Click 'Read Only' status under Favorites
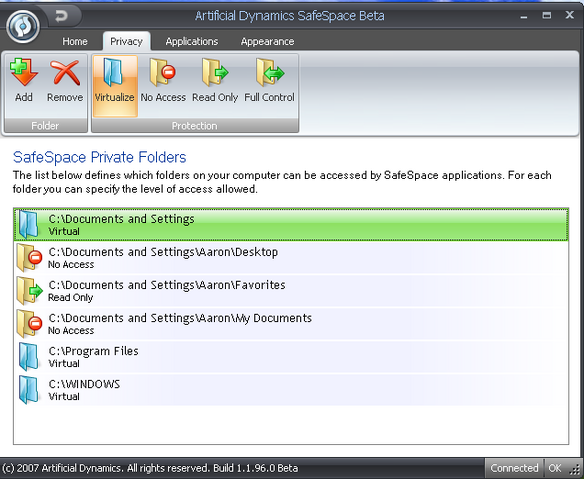This screenshot has height=479, width=584. tap(70, 298)
